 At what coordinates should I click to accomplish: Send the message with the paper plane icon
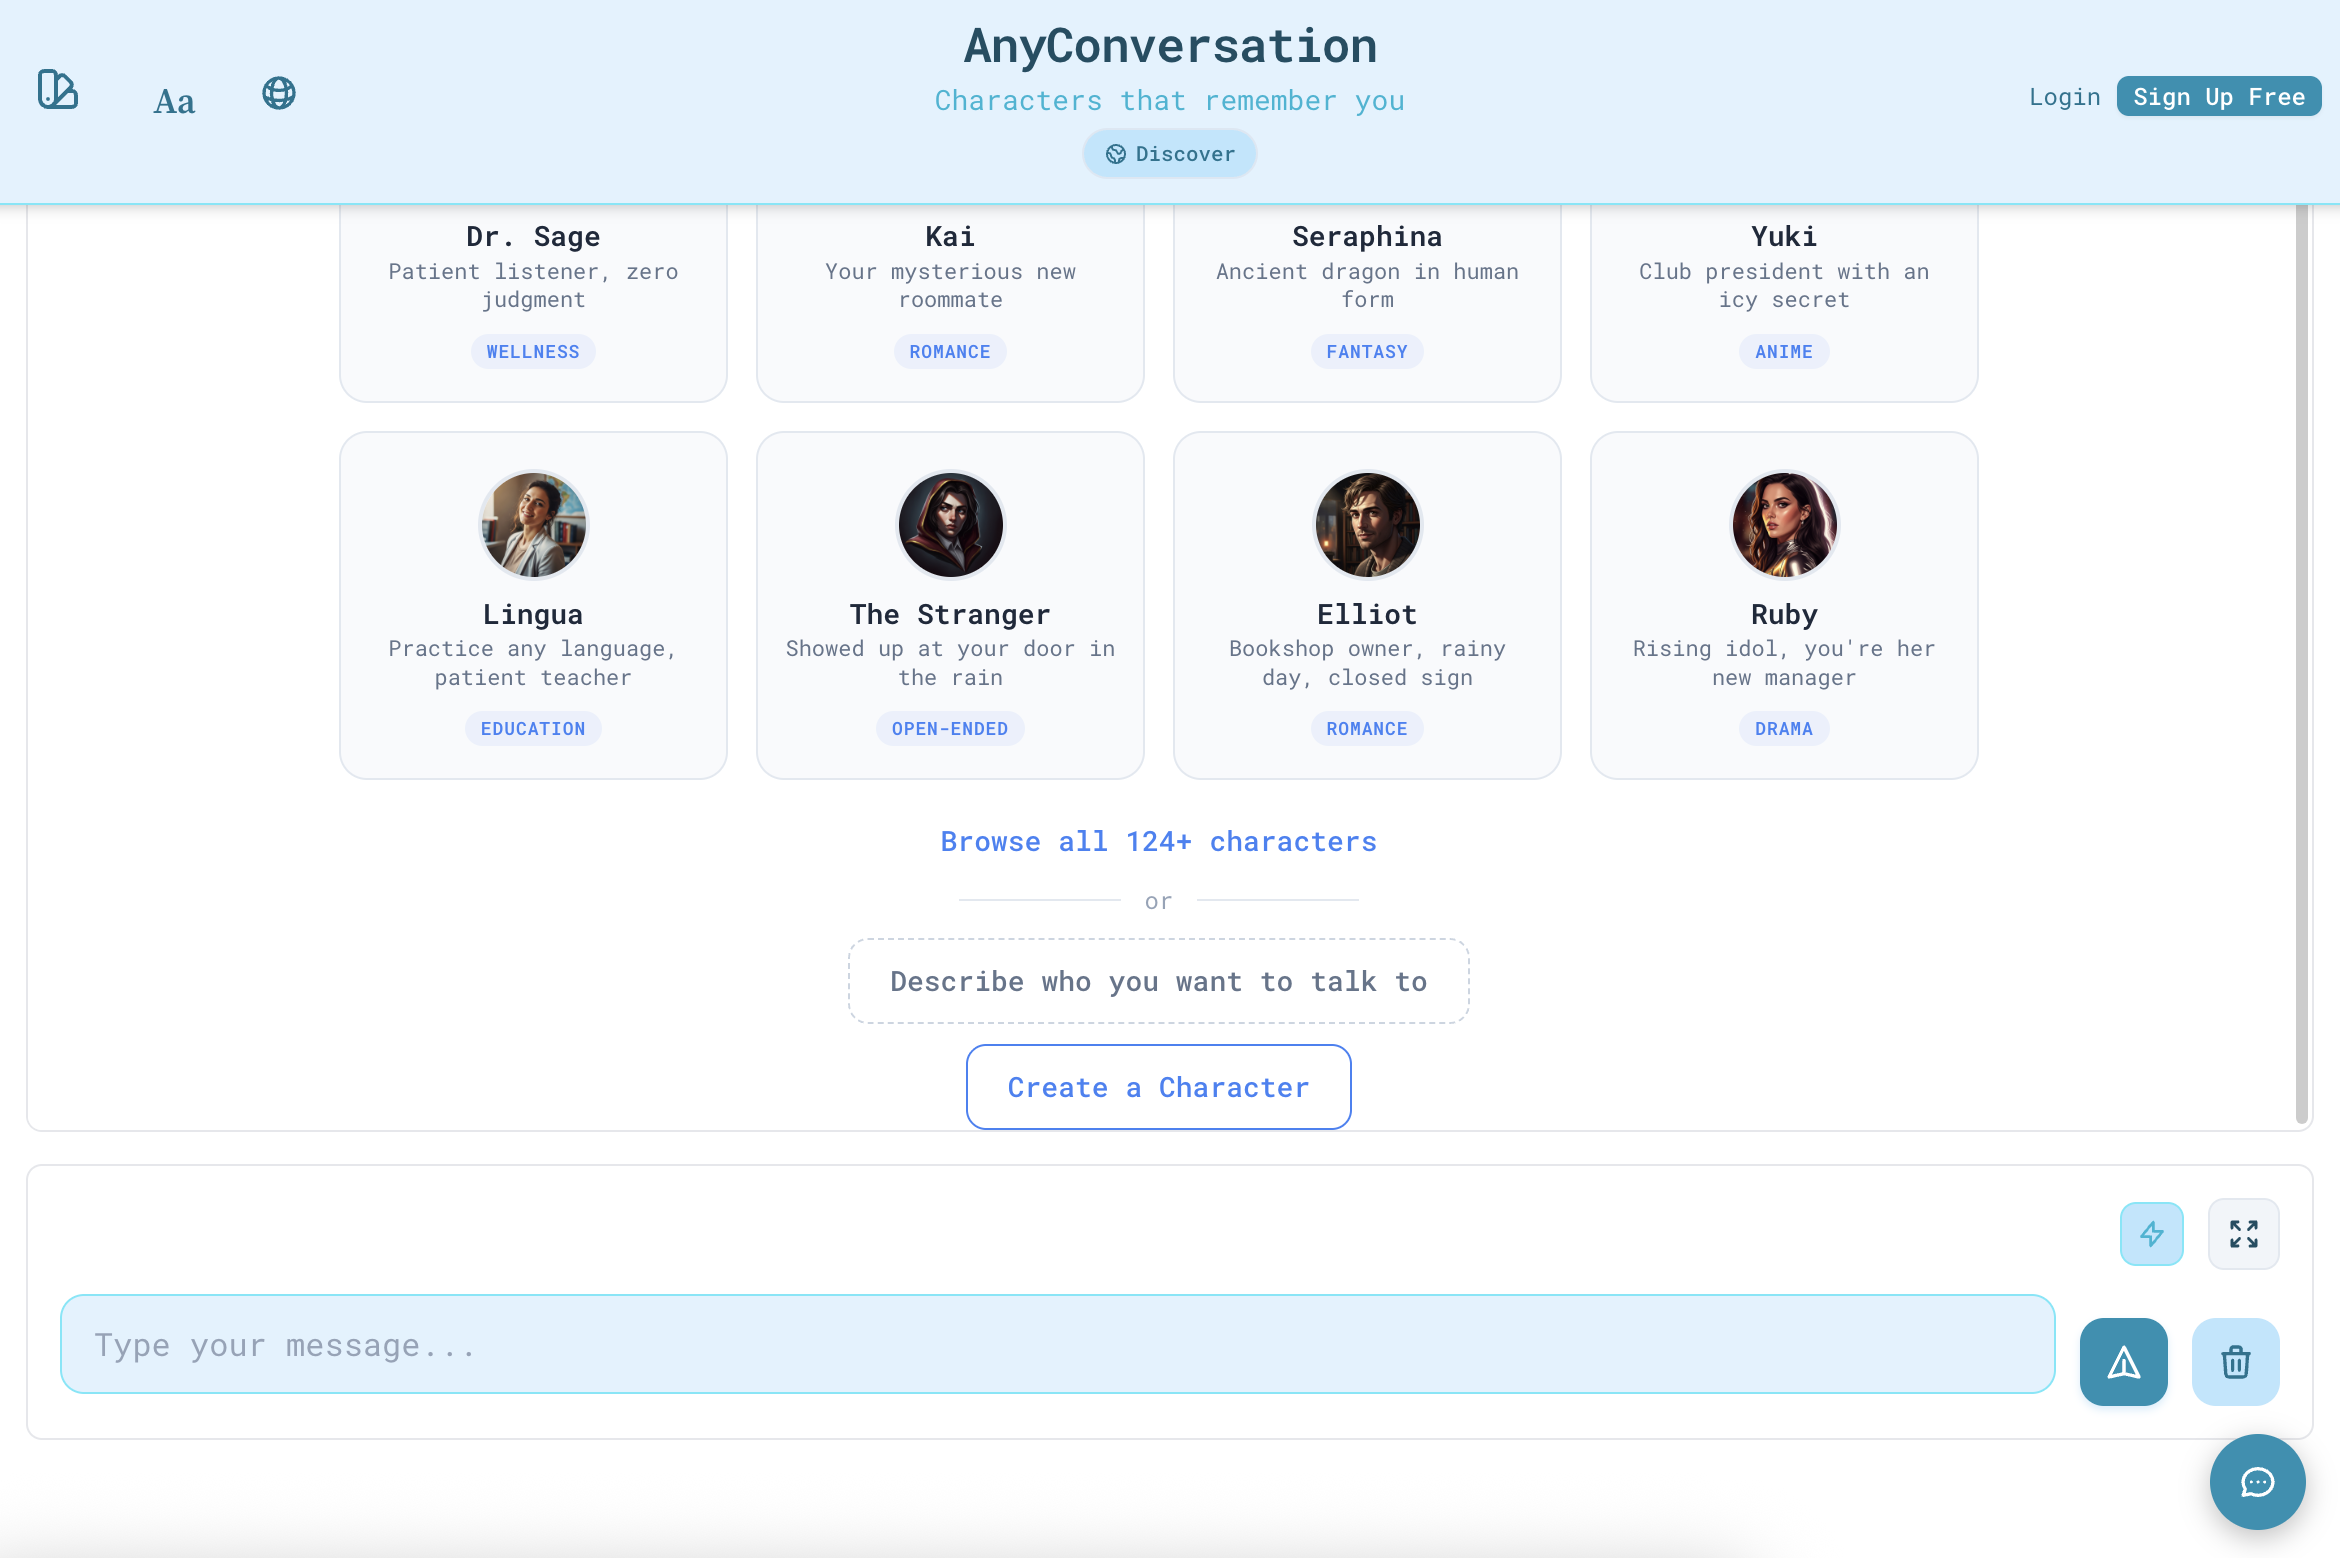point(2123,1361)
